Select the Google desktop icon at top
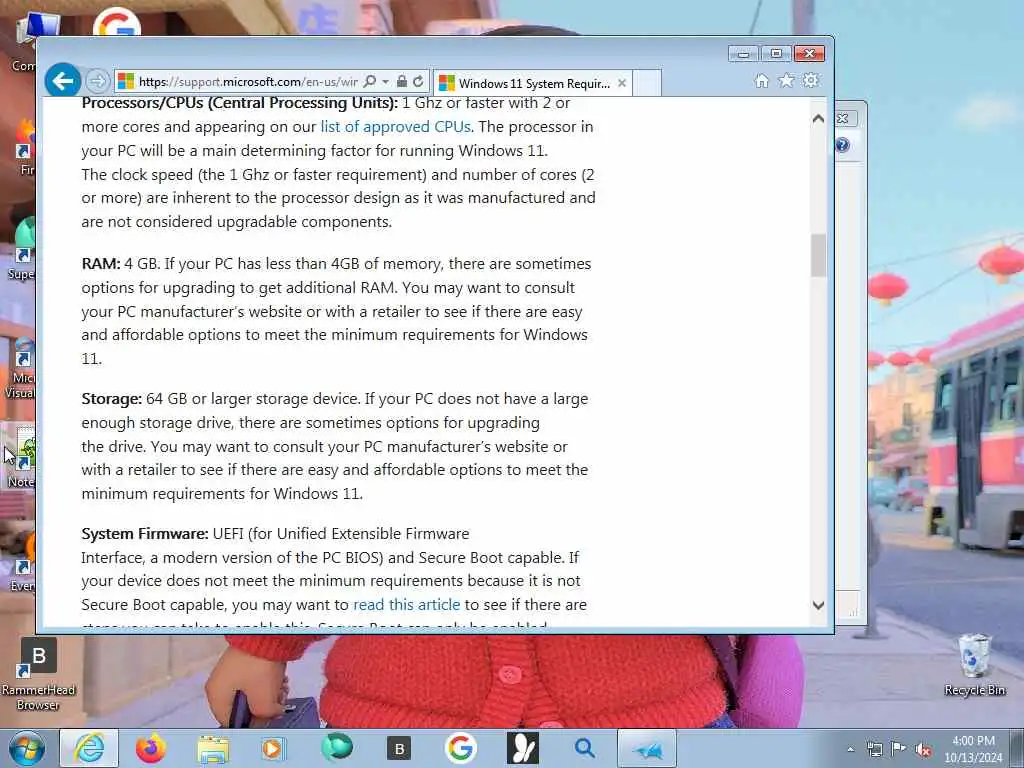 [118, 22]
